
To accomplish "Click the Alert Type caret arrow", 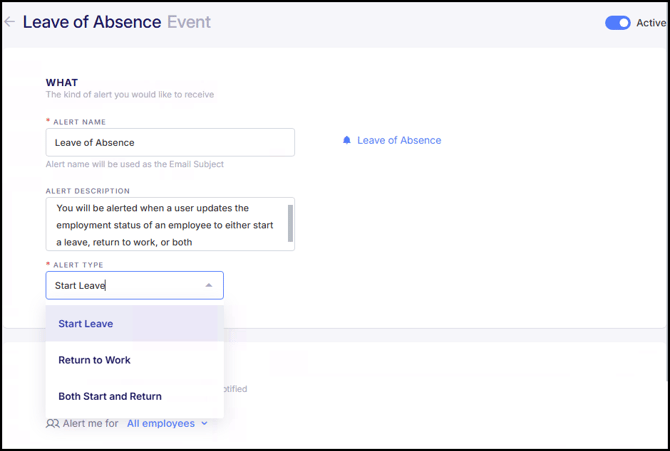I will 209,285.
